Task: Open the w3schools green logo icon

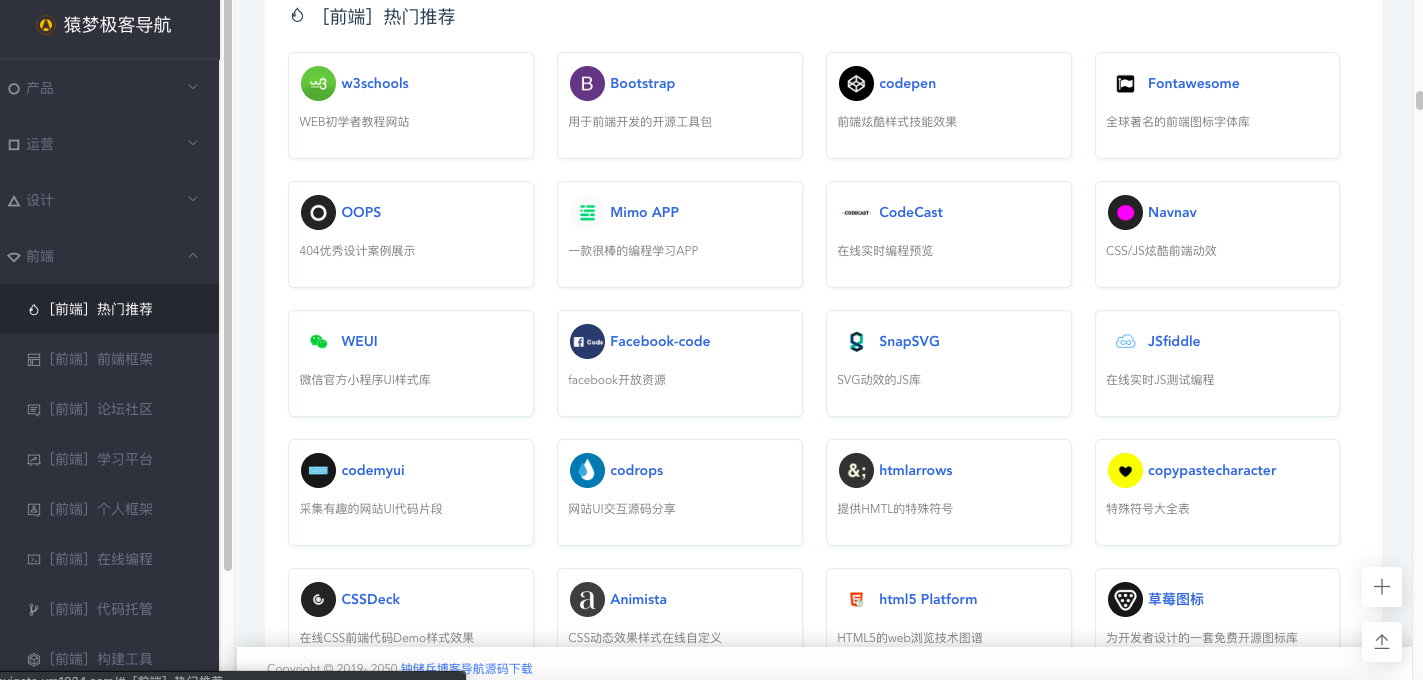Action: pos(318,84)
